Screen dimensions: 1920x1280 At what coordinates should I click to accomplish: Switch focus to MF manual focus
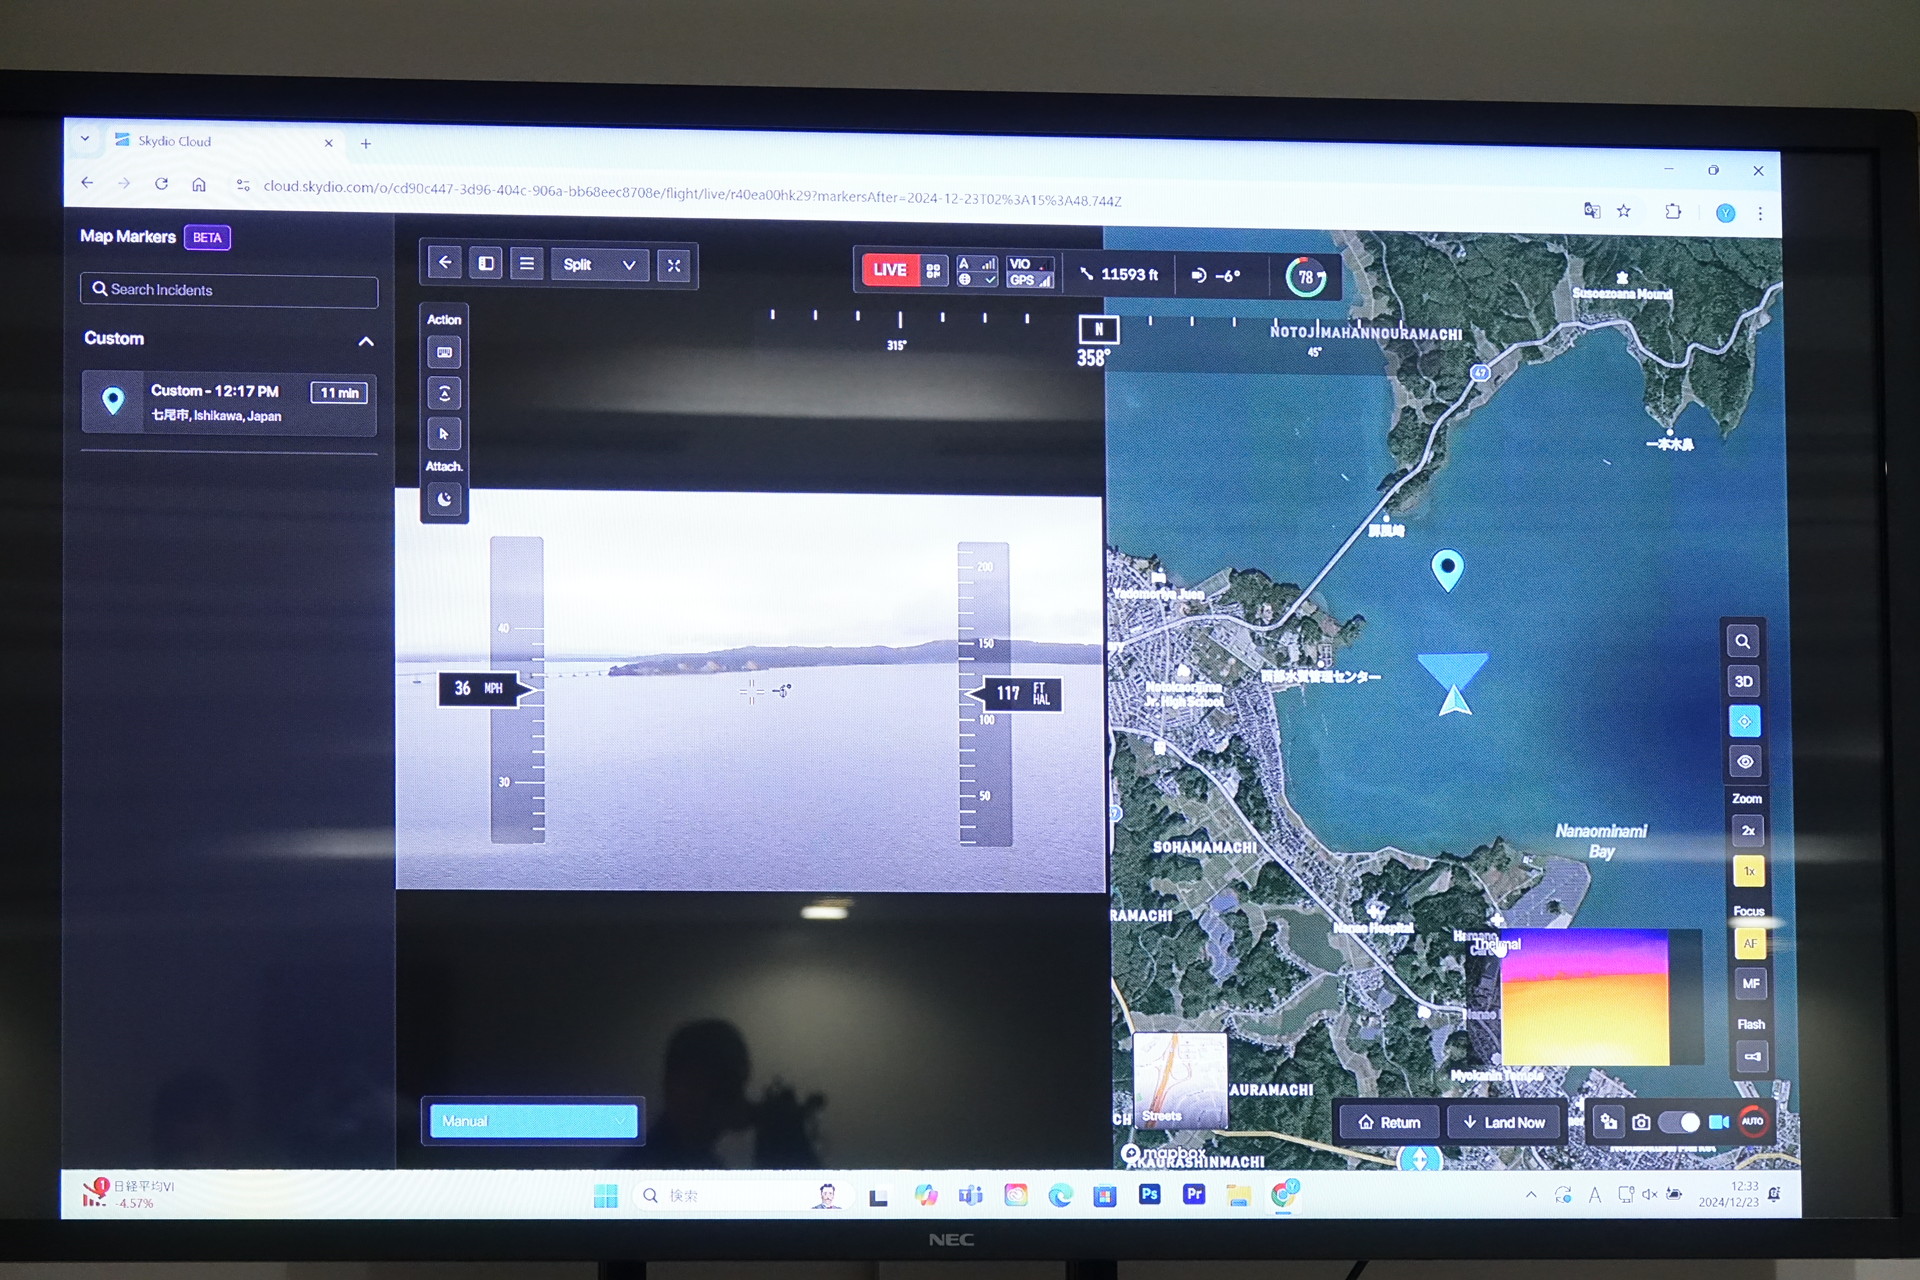pyautogui.click(x=1750, y=983)
